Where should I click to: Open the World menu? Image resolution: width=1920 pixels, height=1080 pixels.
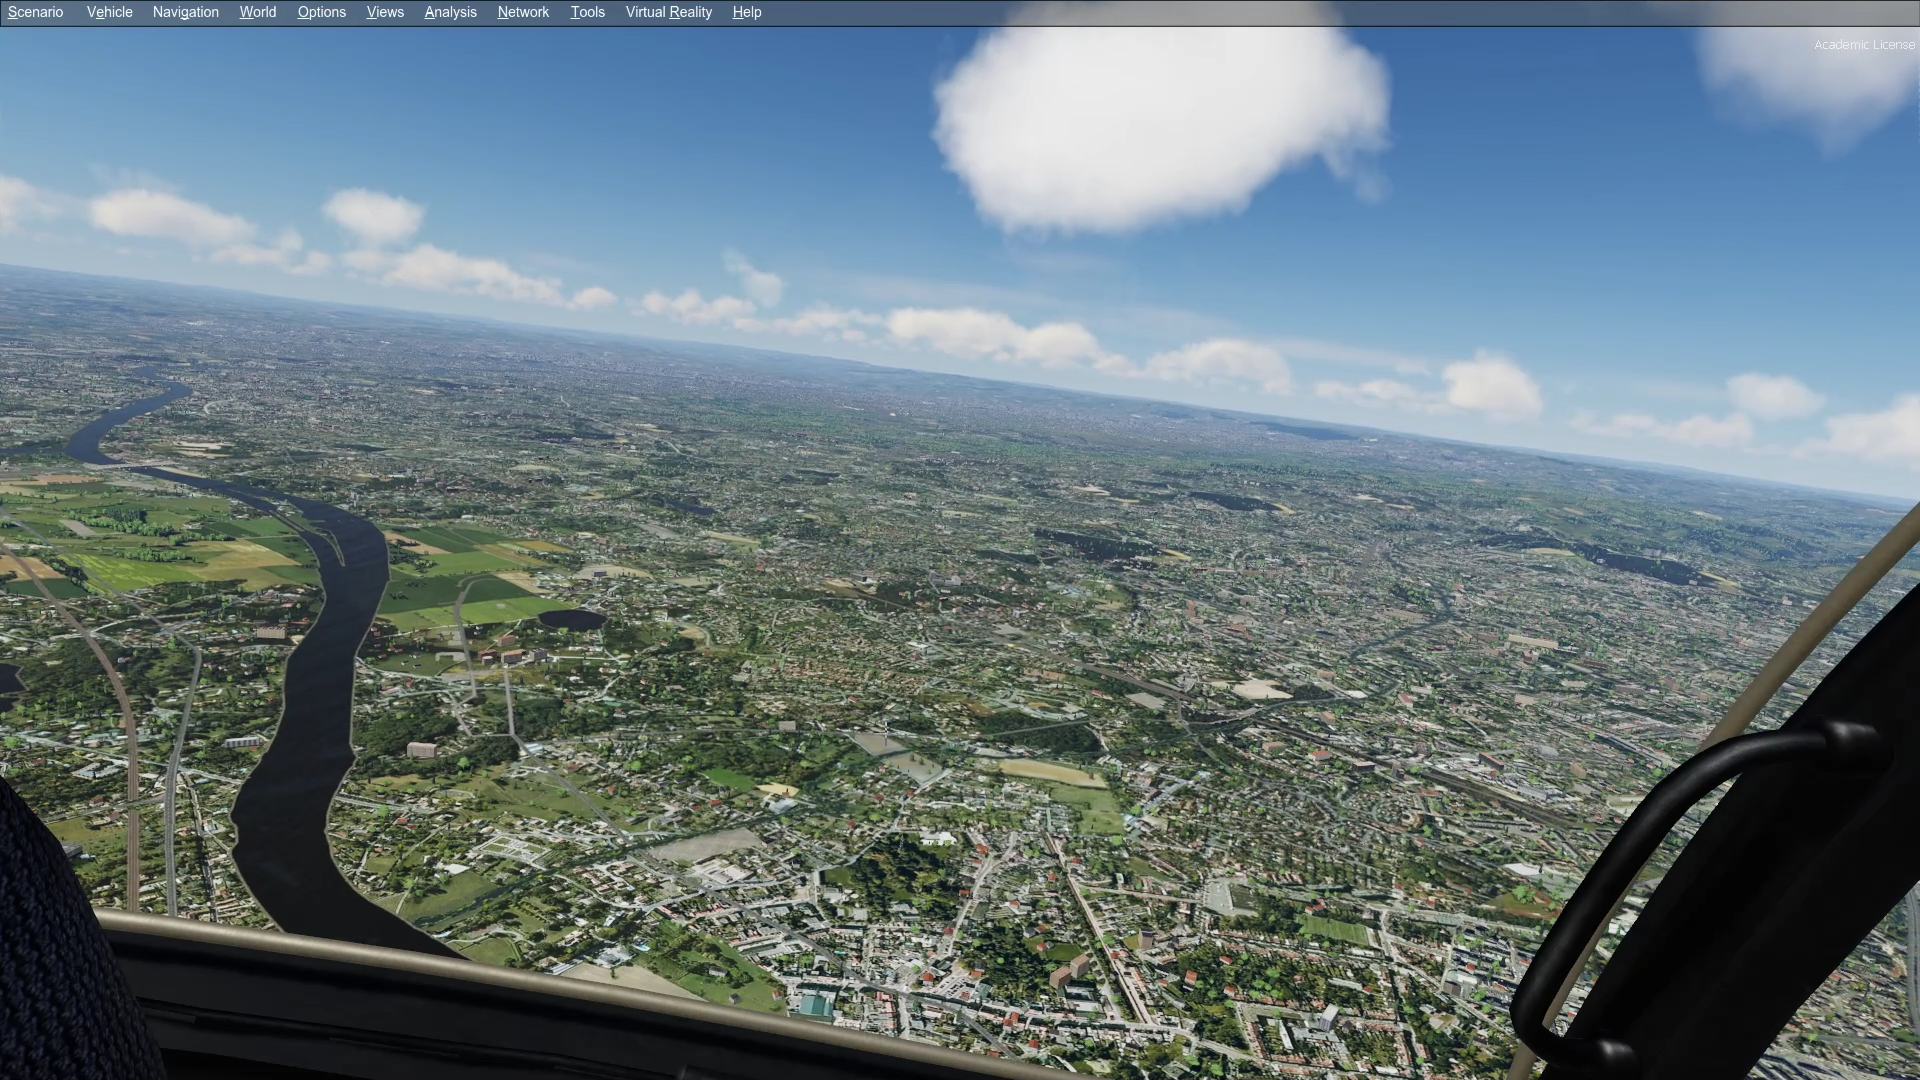click(257, 12)
